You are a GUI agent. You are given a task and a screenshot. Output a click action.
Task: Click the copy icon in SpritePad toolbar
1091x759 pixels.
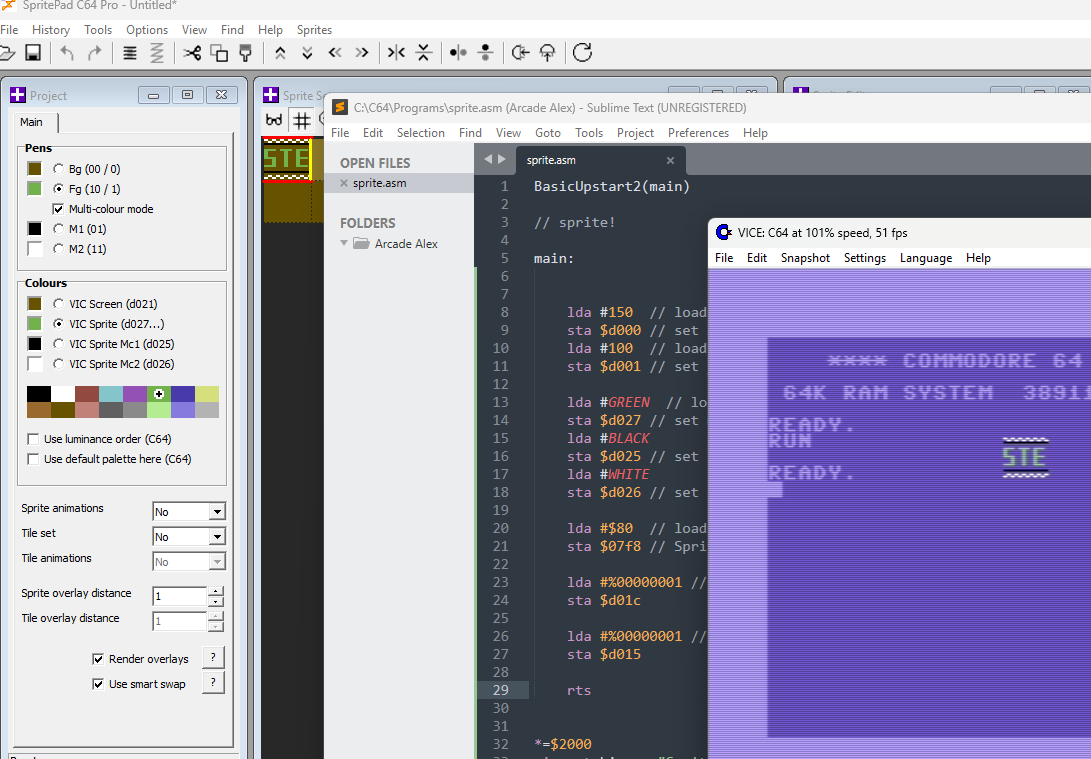pyautogui.click(x=219, y=53)
